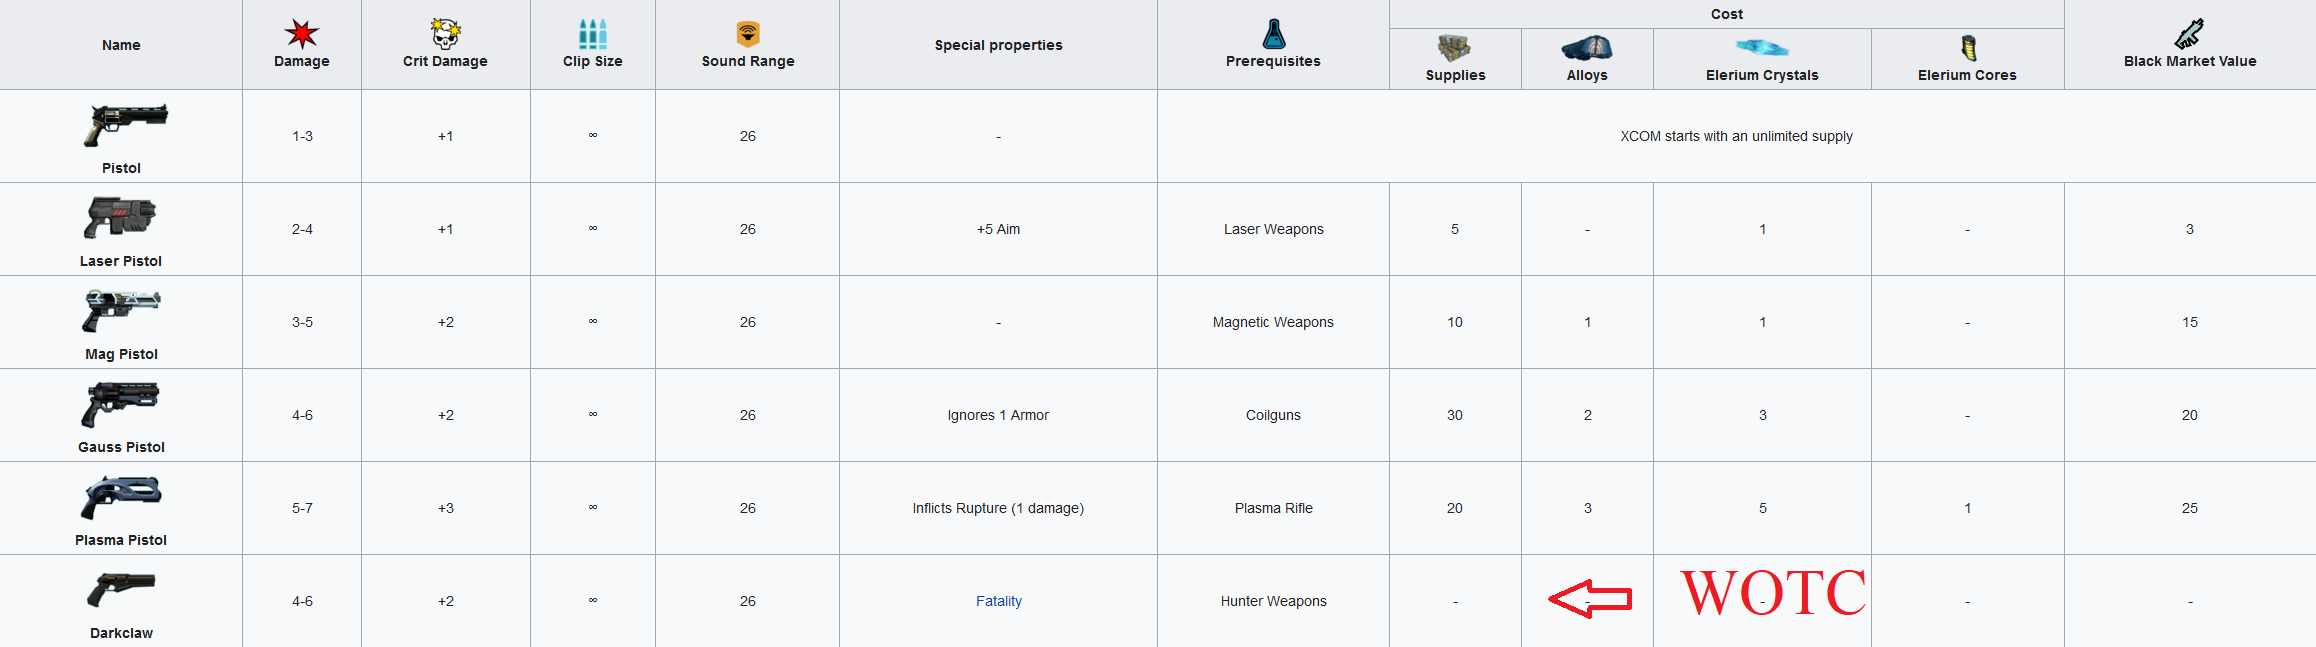Click the Alloys icon in Cost header
The image size is (2316, 647).
point(1587,48)
